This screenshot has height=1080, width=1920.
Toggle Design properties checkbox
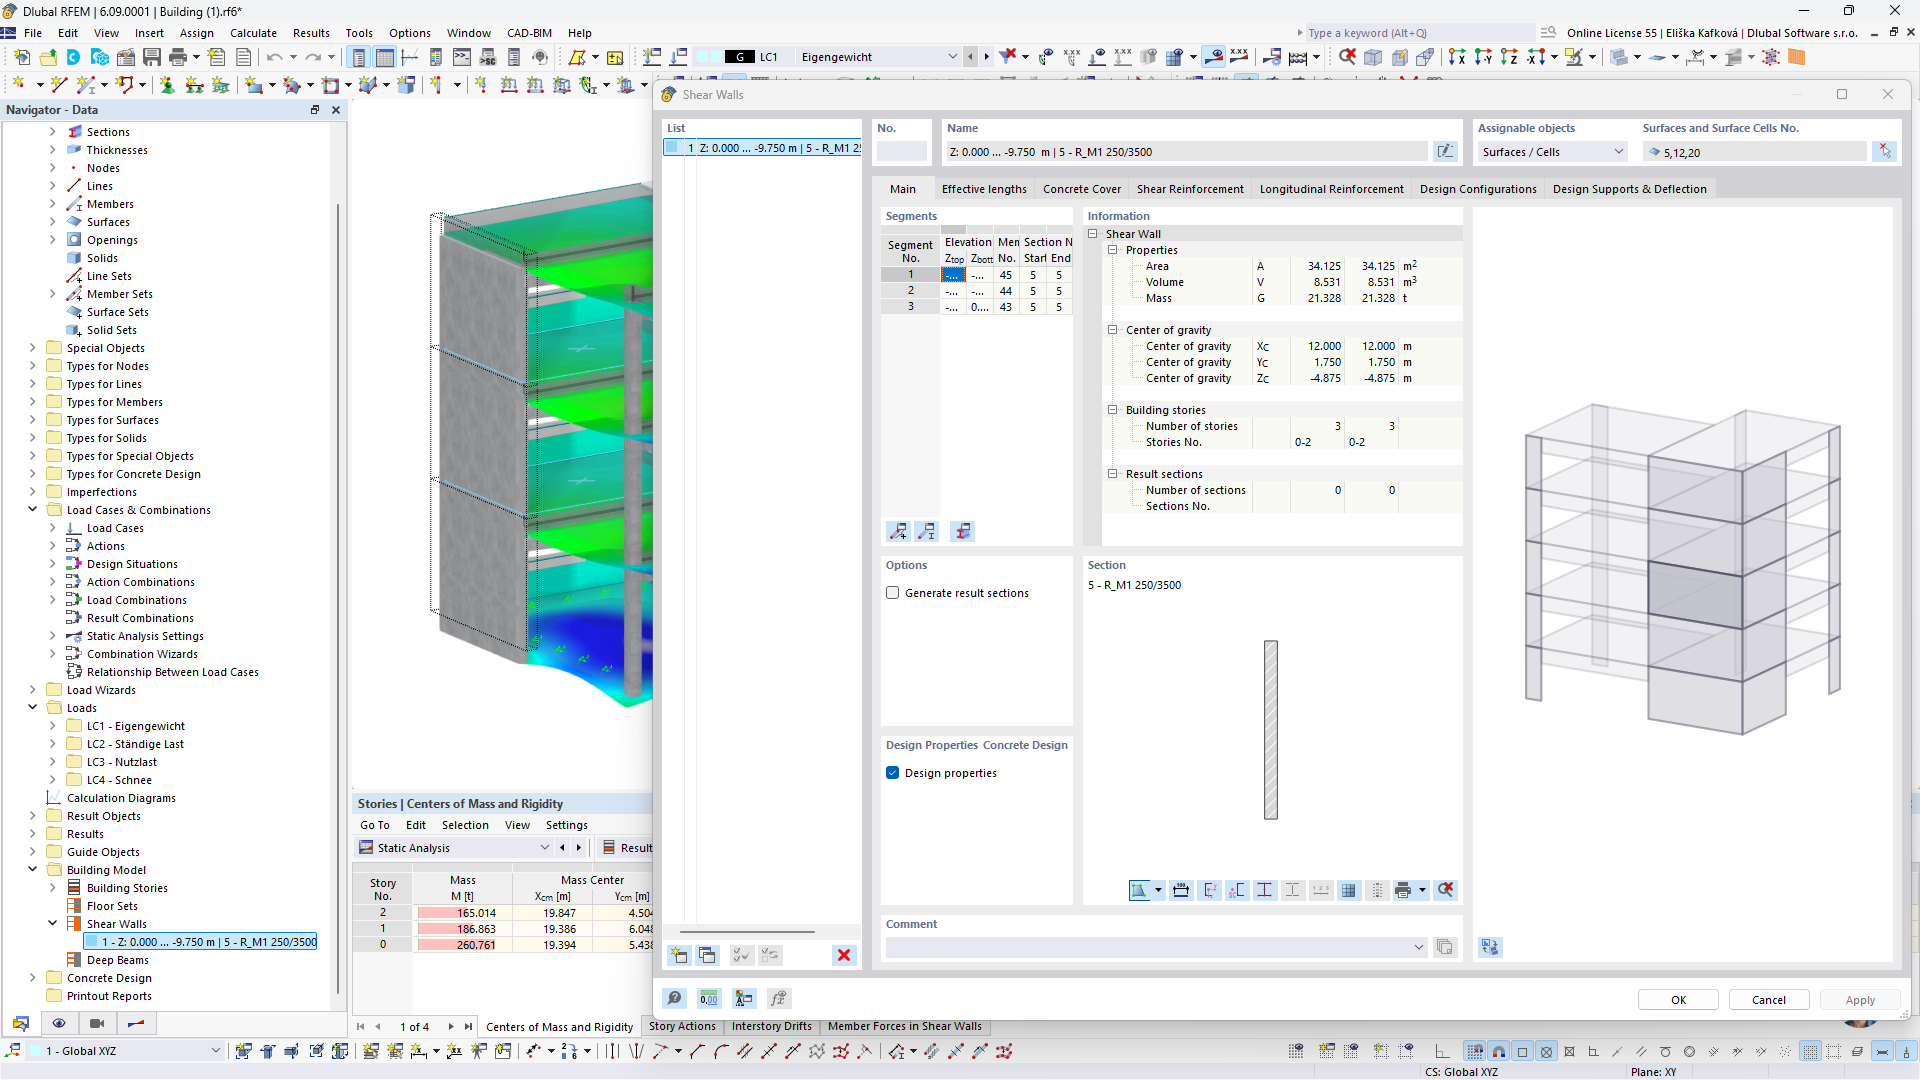tap(893, 773)
